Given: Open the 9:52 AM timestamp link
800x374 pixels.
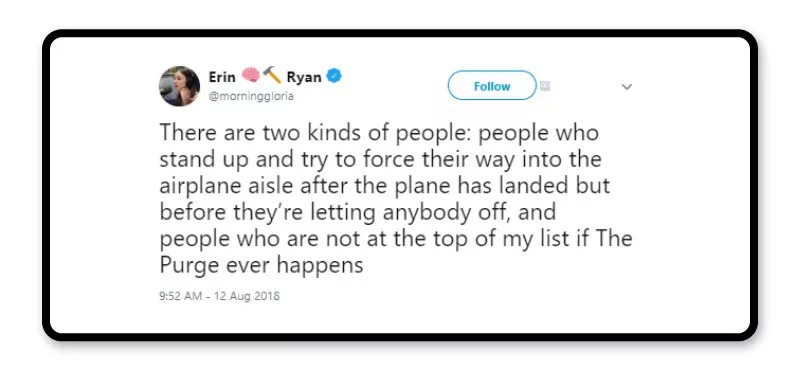Looking at the screenshot, I should pyautogui.click(x=181, y=296).
